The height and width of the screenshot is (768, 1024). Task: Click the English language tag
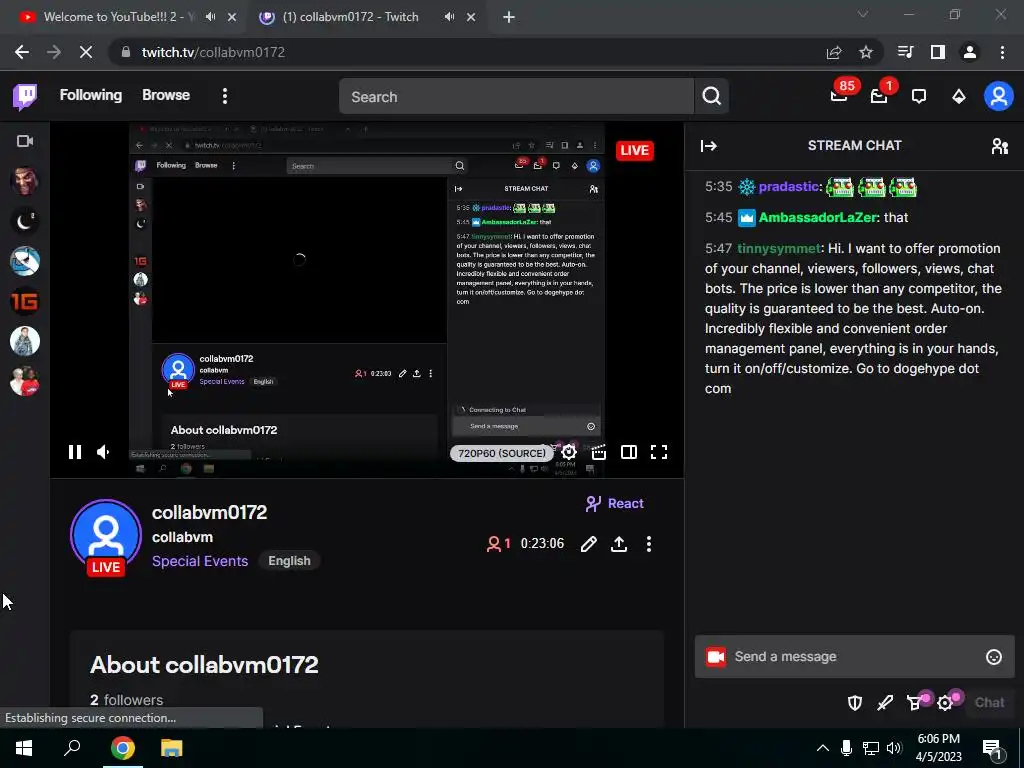coord(289,561)
